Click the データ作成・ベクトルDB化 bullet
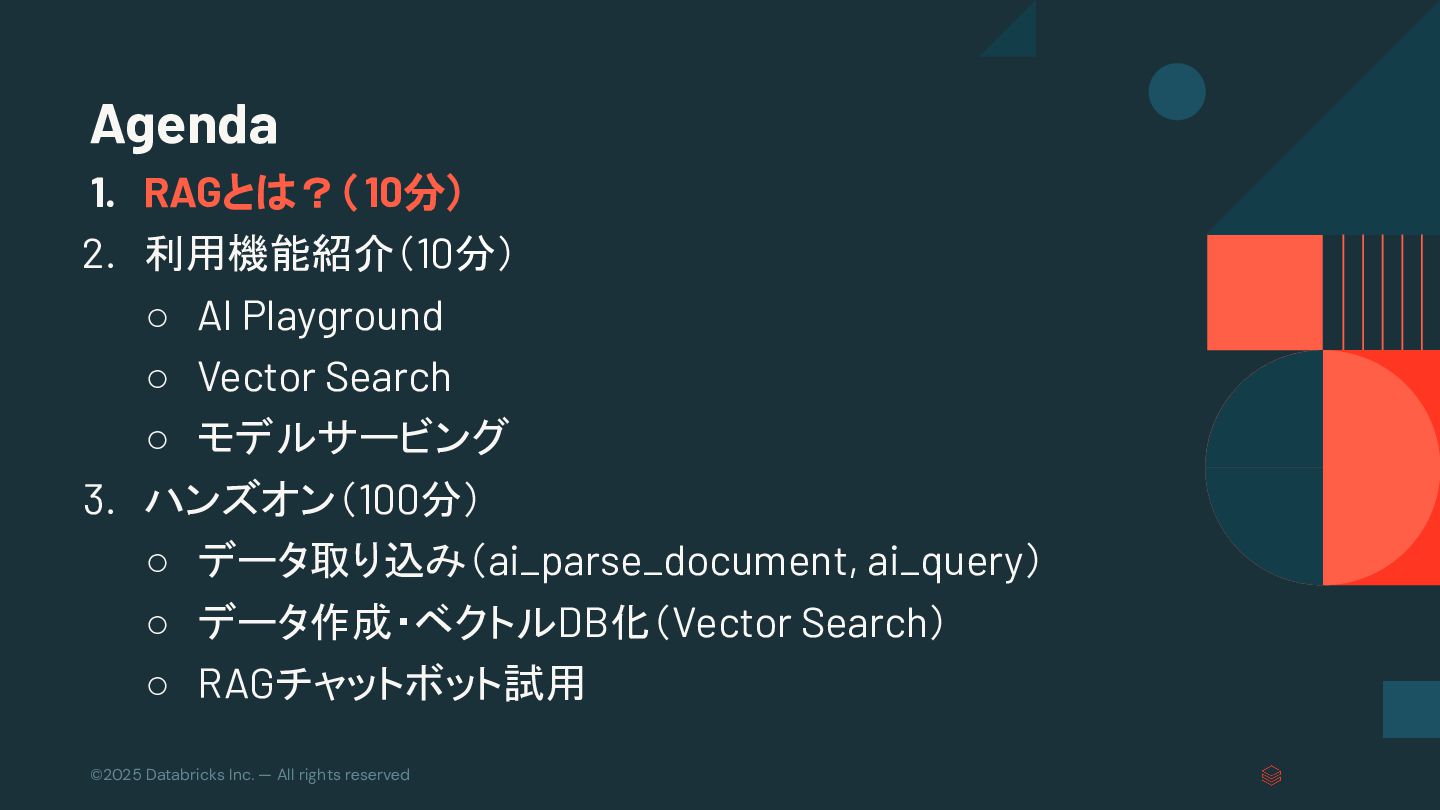This screenshot has width=1440, height=810. 571,622
